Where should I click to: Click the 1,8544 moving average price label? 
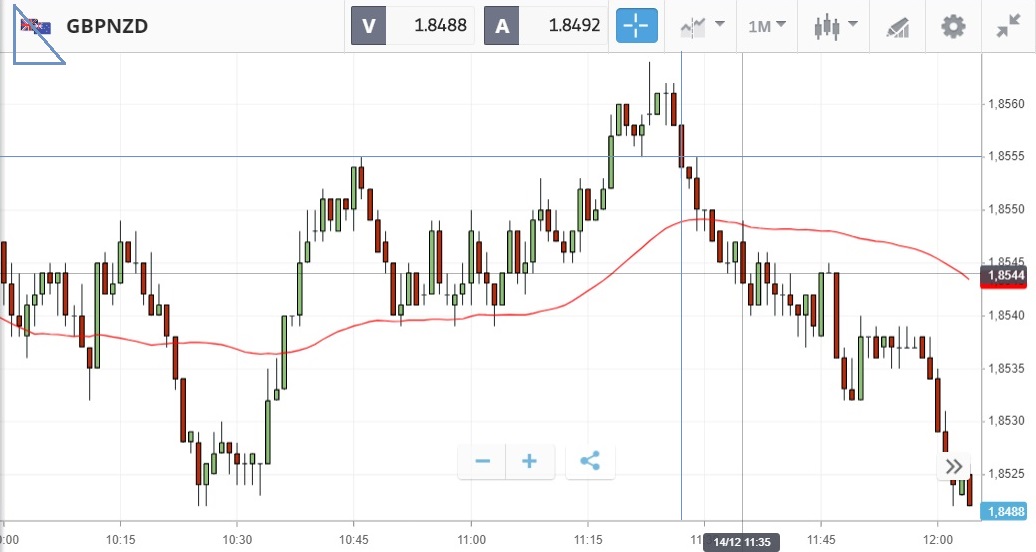pyautogui.click(x=1008, y=275)
